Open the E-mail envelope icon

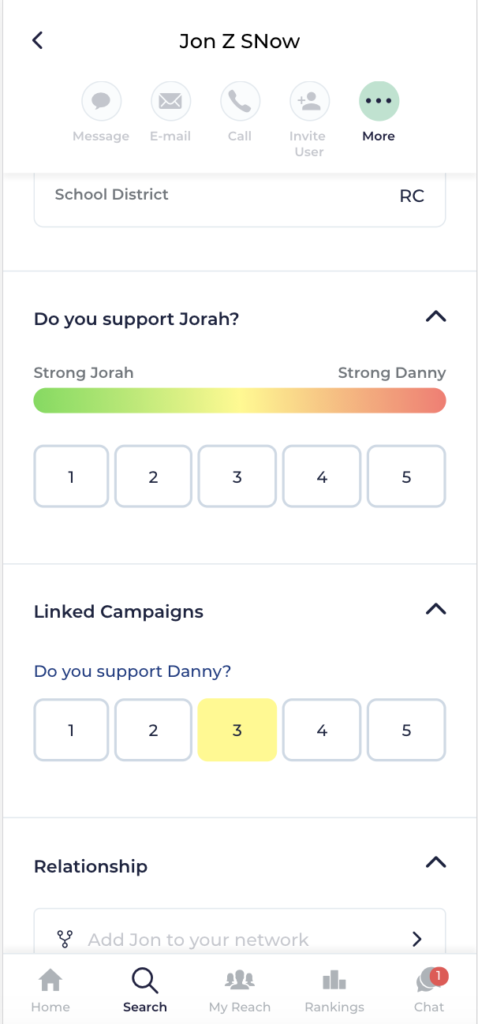170,101
